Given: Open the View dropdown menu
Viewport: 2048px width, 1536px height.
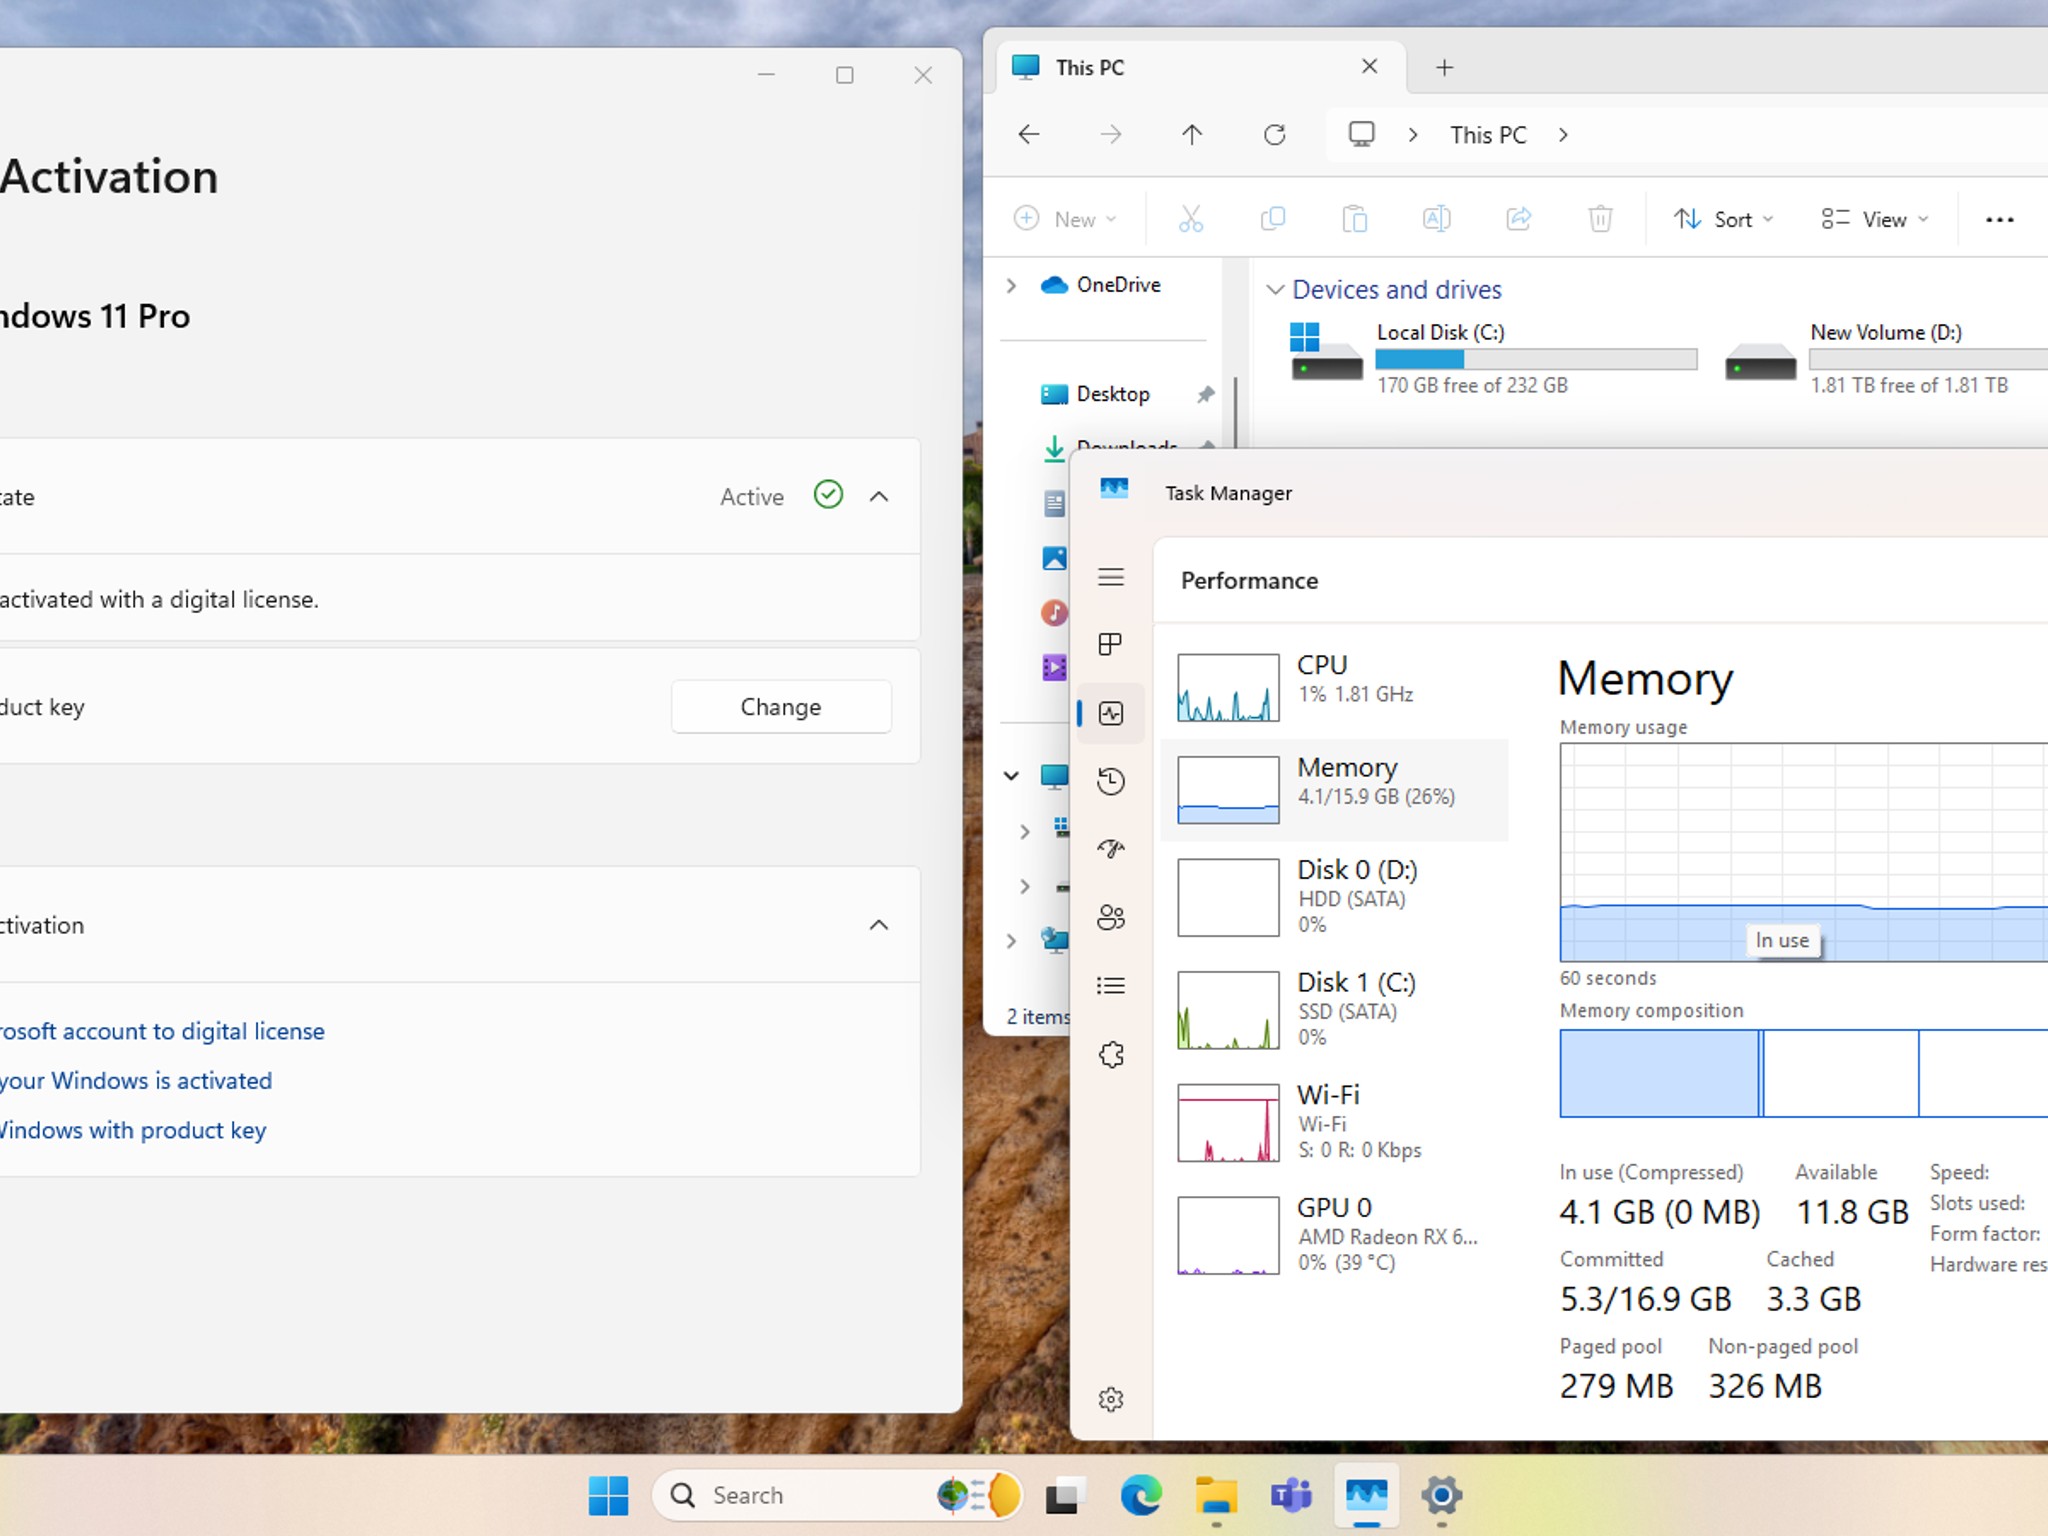Looking at the screenshot, I should tap(1875, 219).
